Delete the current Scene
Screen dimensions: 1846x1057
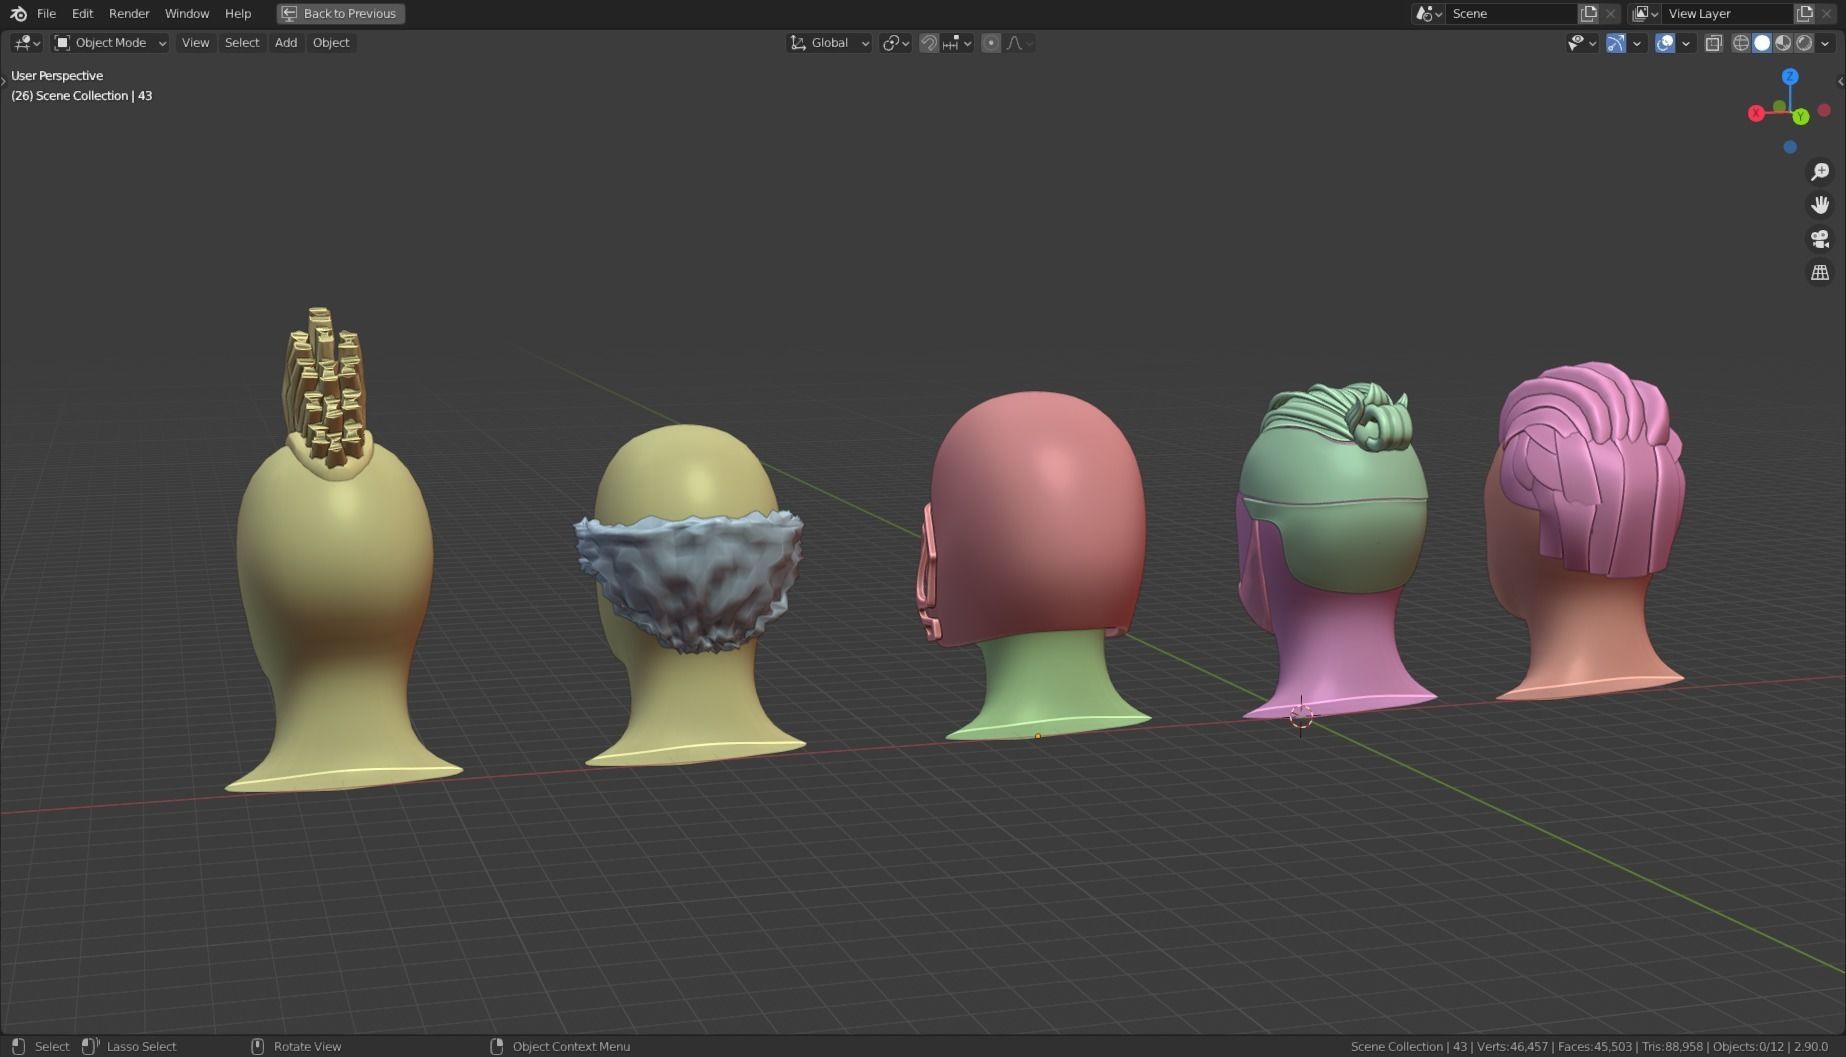pyautogui.click(x=1610, y=14)
